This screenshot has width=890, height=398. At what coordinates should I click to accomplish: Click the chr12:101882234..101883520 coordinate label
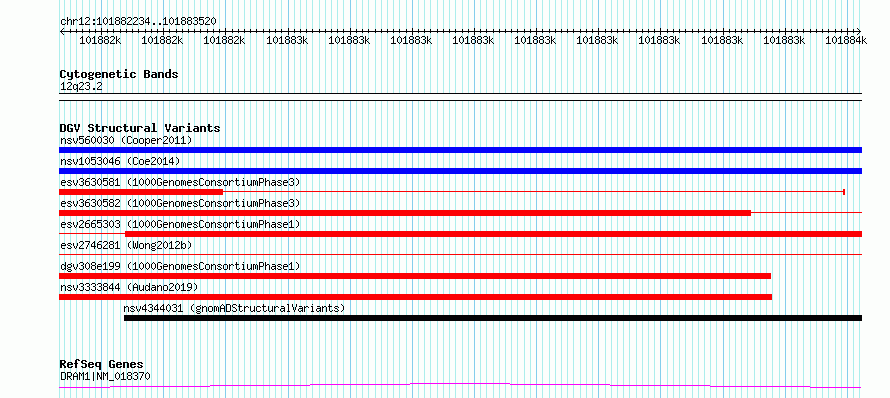pyautogui.click(x=138, y=22)
